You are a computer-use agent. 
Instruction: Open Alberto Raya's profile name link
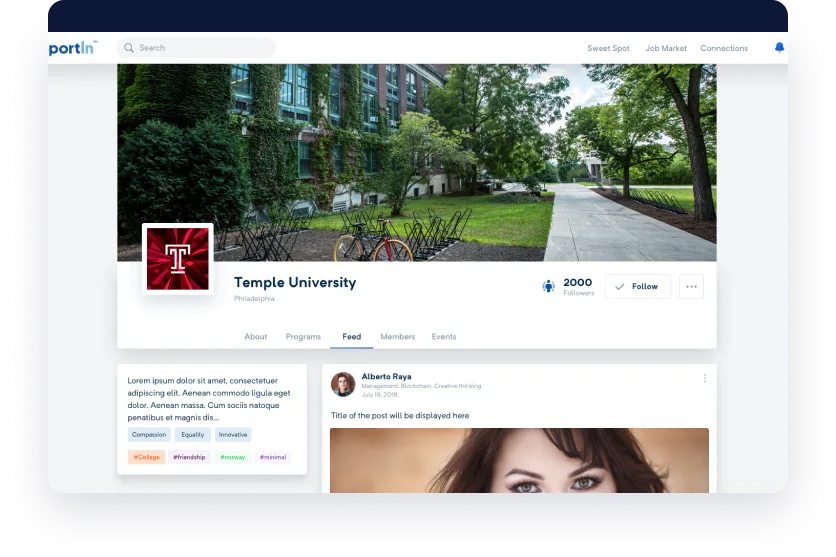point(387,376)
